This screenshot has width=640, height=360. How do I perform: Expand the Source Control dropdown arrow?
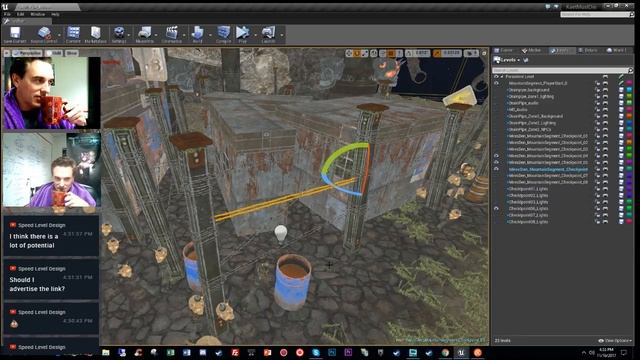[x=60, y=35]
